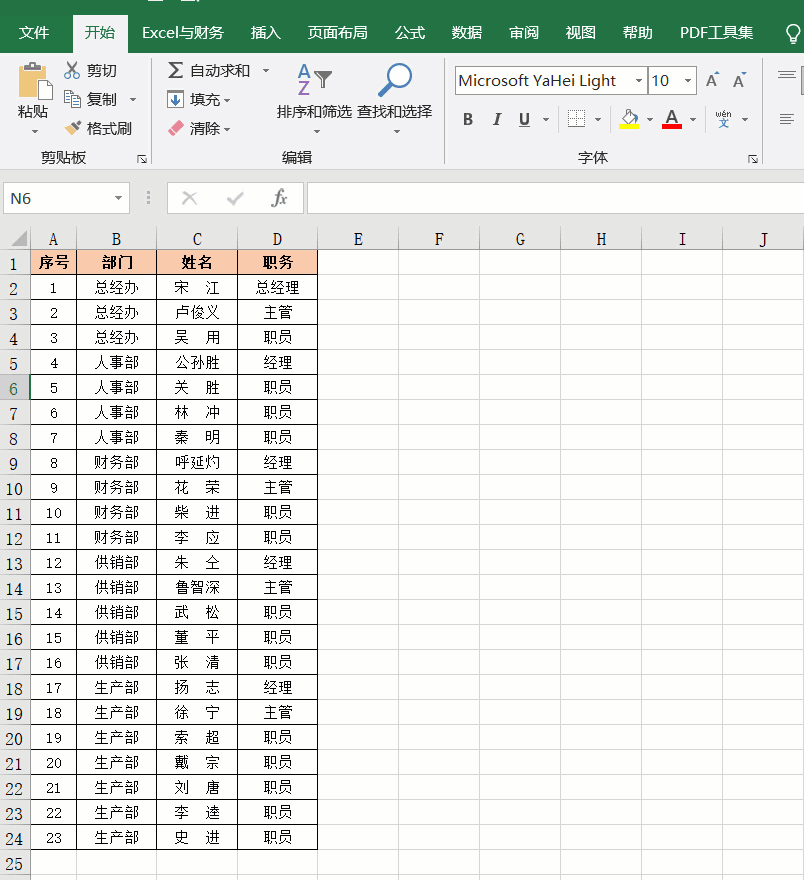Open the File (文件) tab

tap(34, 33)
